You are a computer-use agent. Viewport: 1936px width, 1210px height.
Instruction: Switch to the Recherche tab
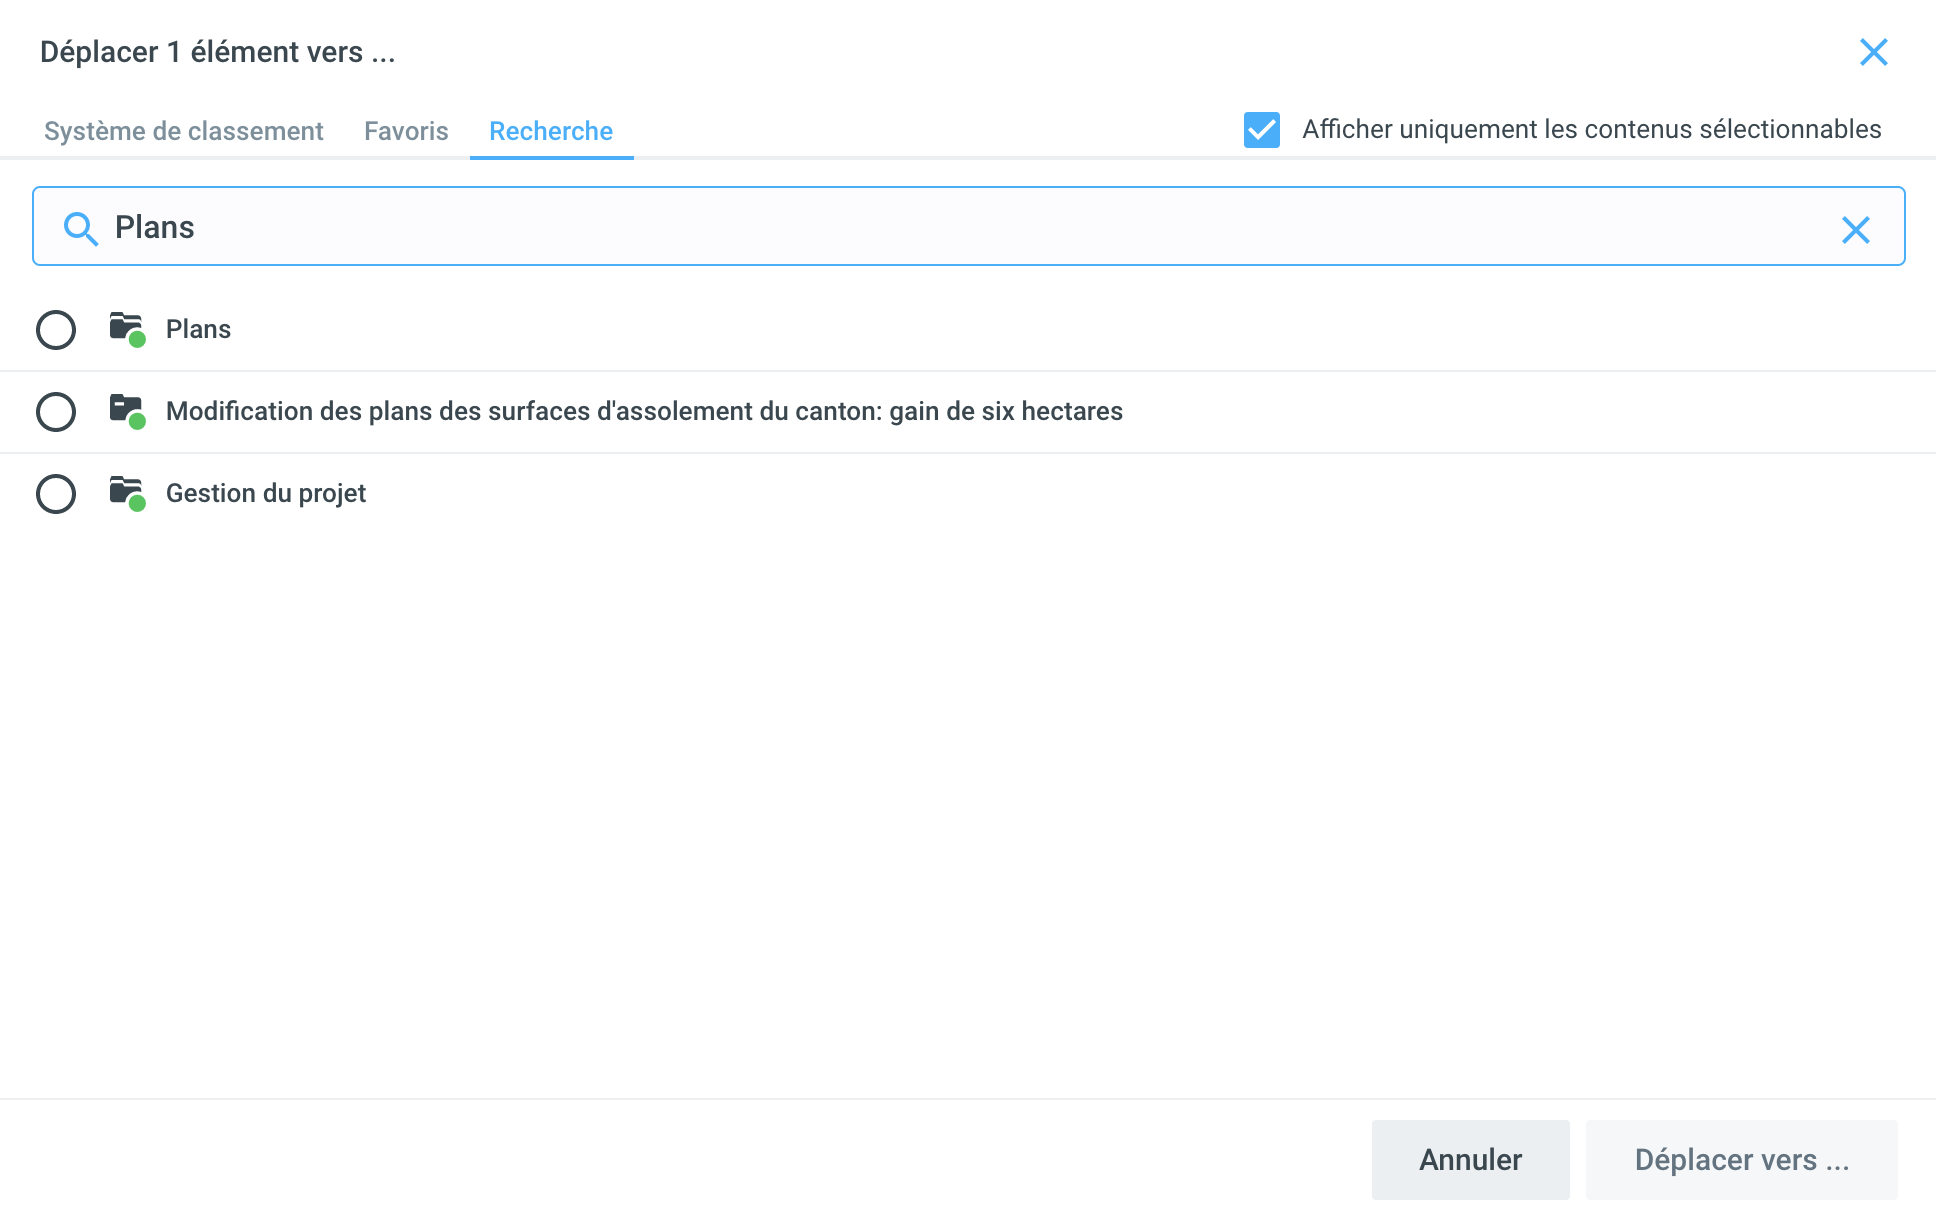coord(551,131)
